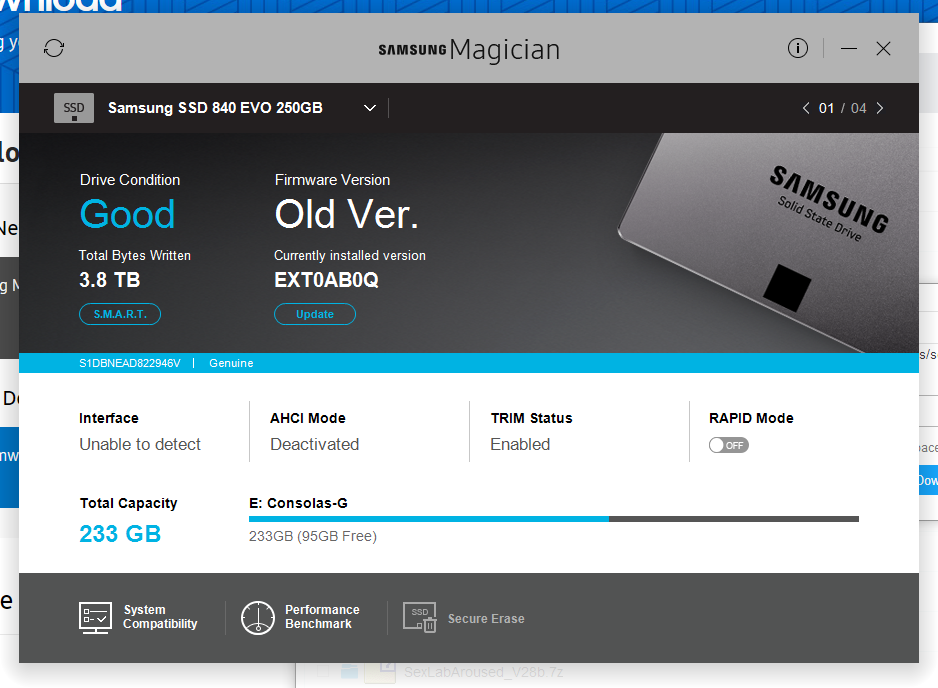Minimize the Samsung Magician window
The width and height of the screenshot is (938, 688).
click(x=849, y=48)
